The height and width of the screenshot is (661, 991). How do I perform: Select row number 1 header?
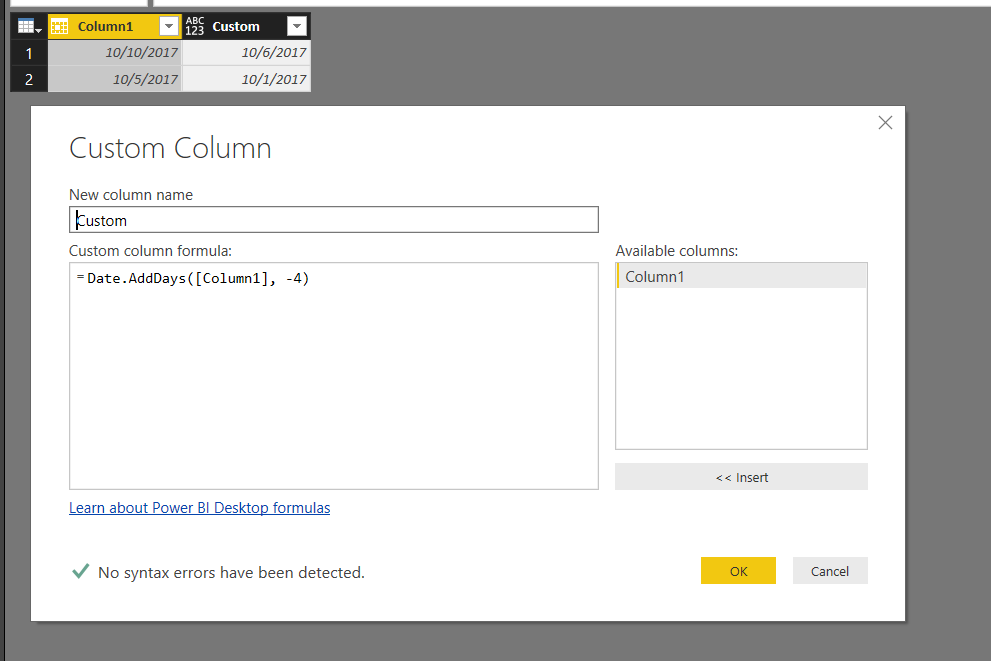[29, 53]
